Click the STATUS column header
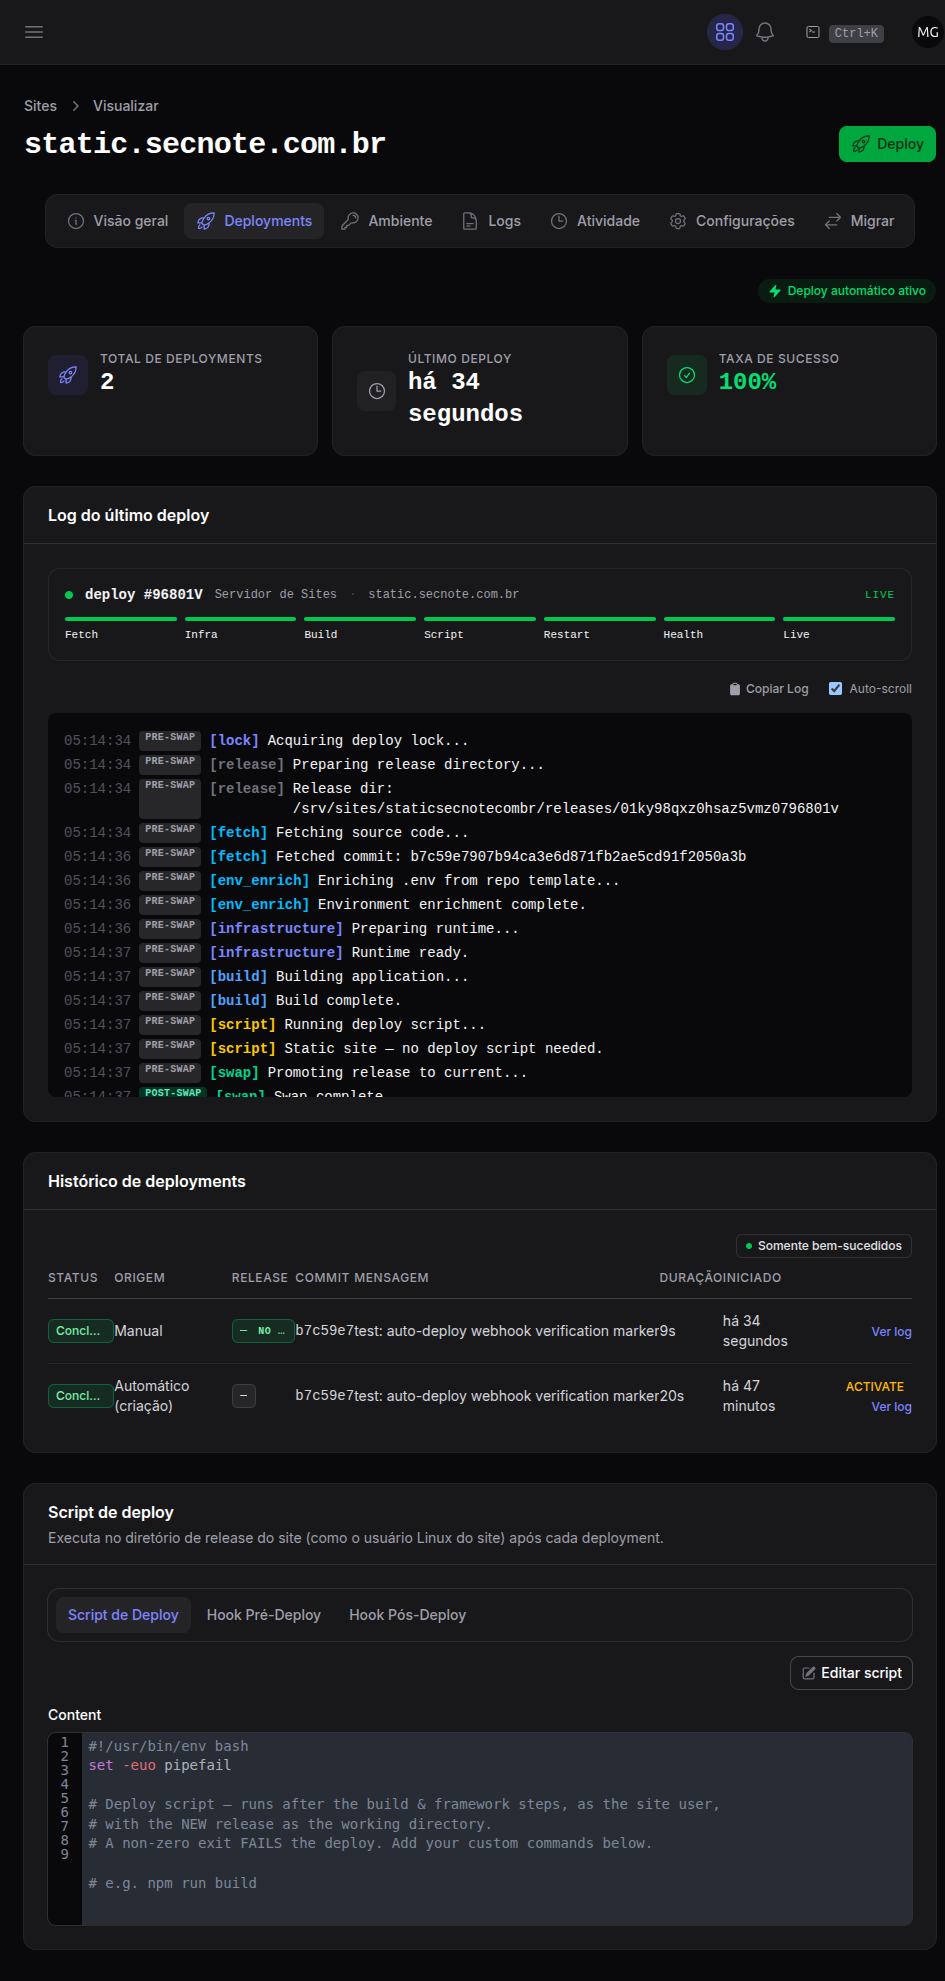The width and height of the screenshot is (945, 1981). (x=73, y=1278)
